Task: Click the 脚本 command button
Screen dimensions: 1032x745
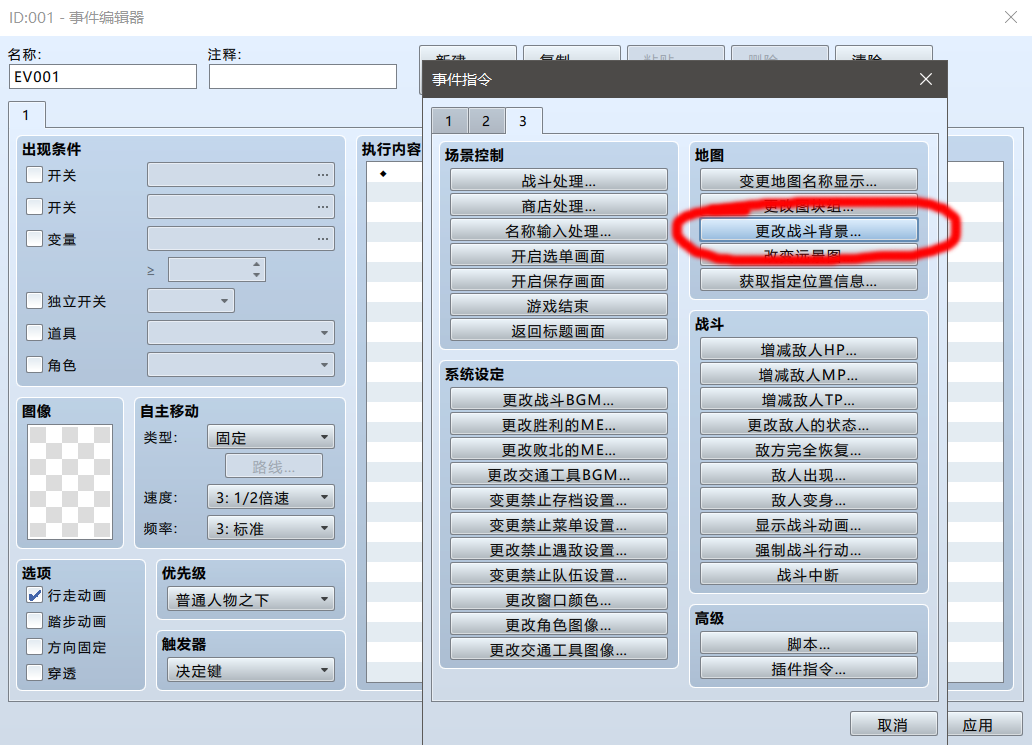Action: (808, 643)
